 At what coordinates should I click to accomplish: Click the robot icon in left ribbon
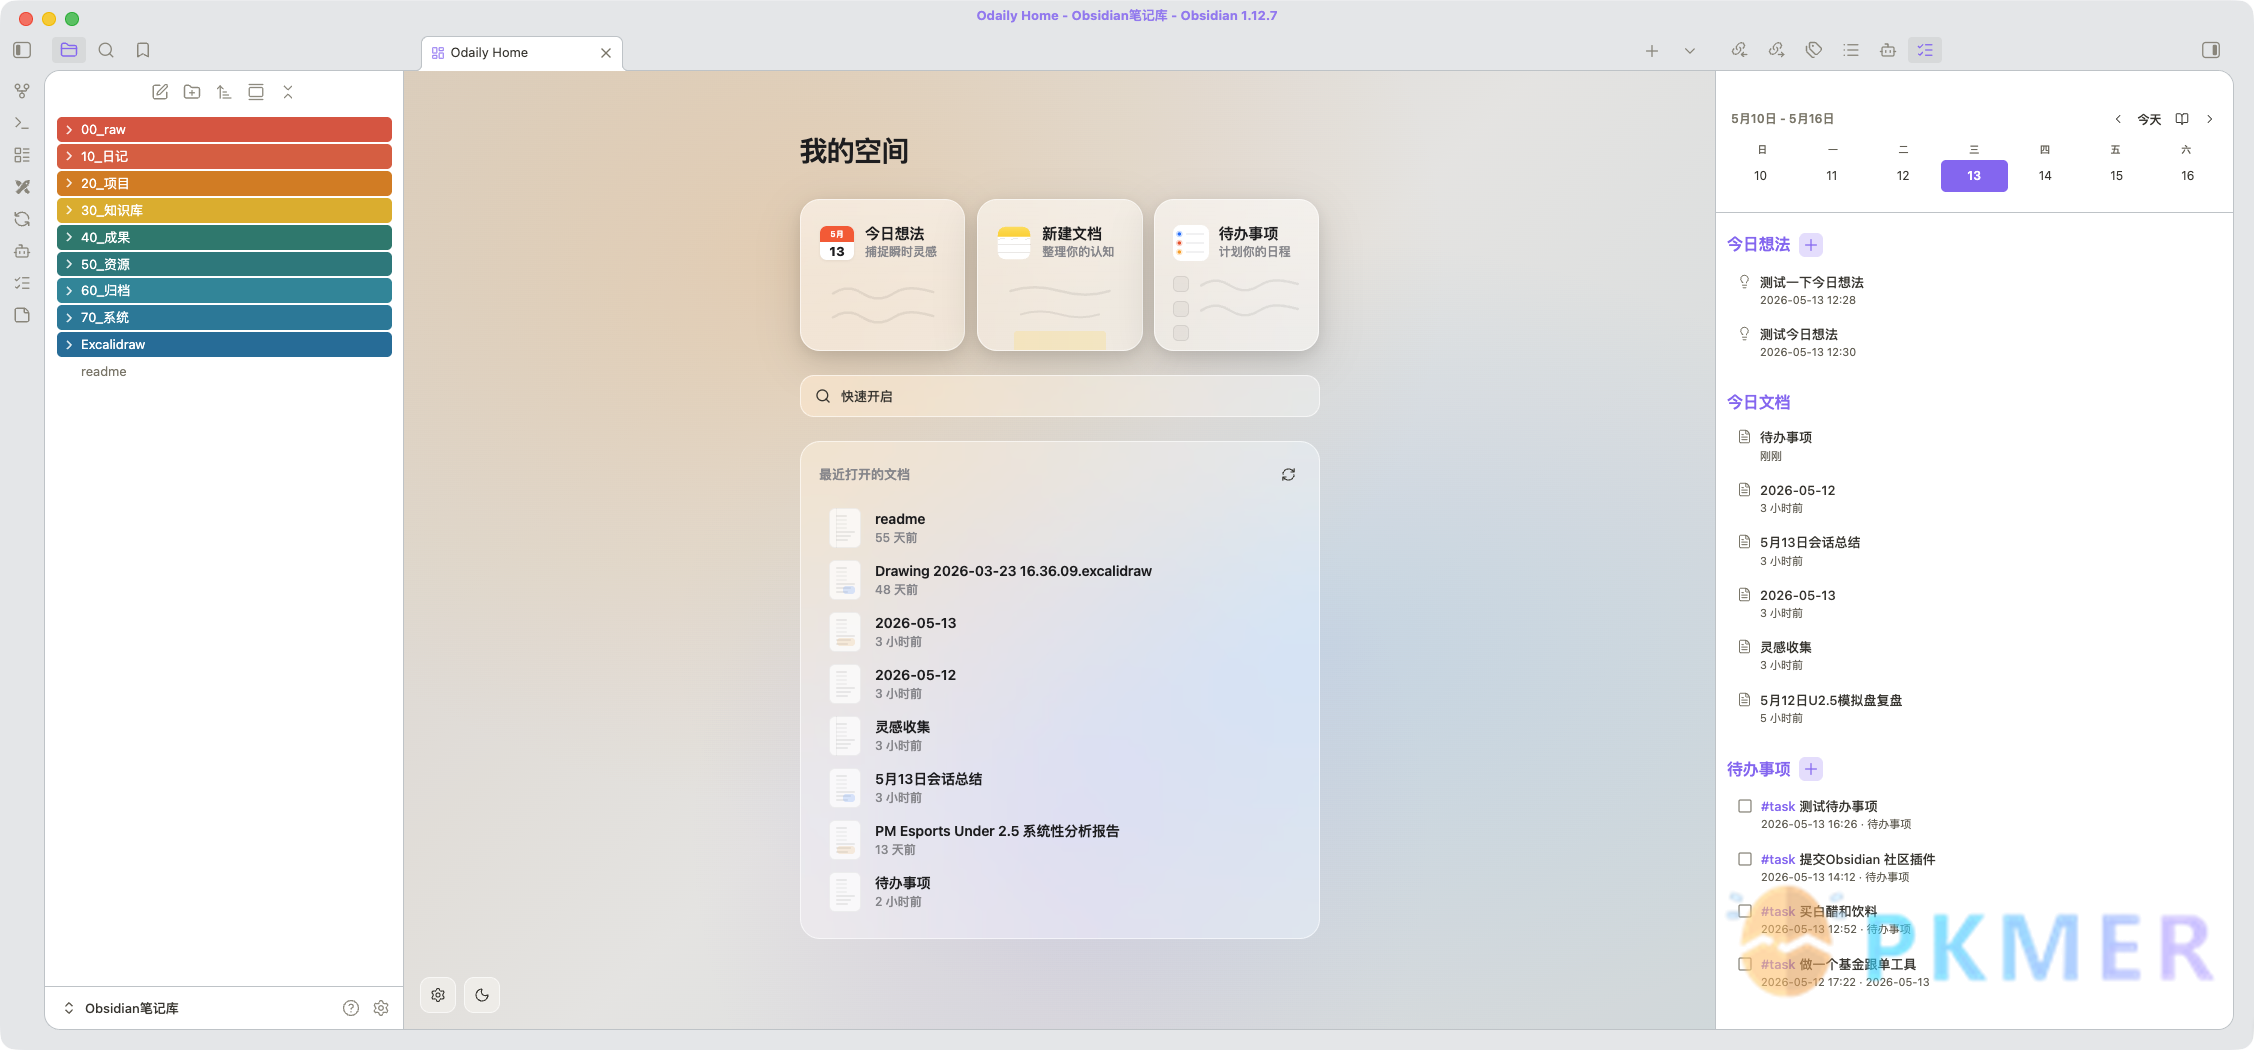coord(22,251)
